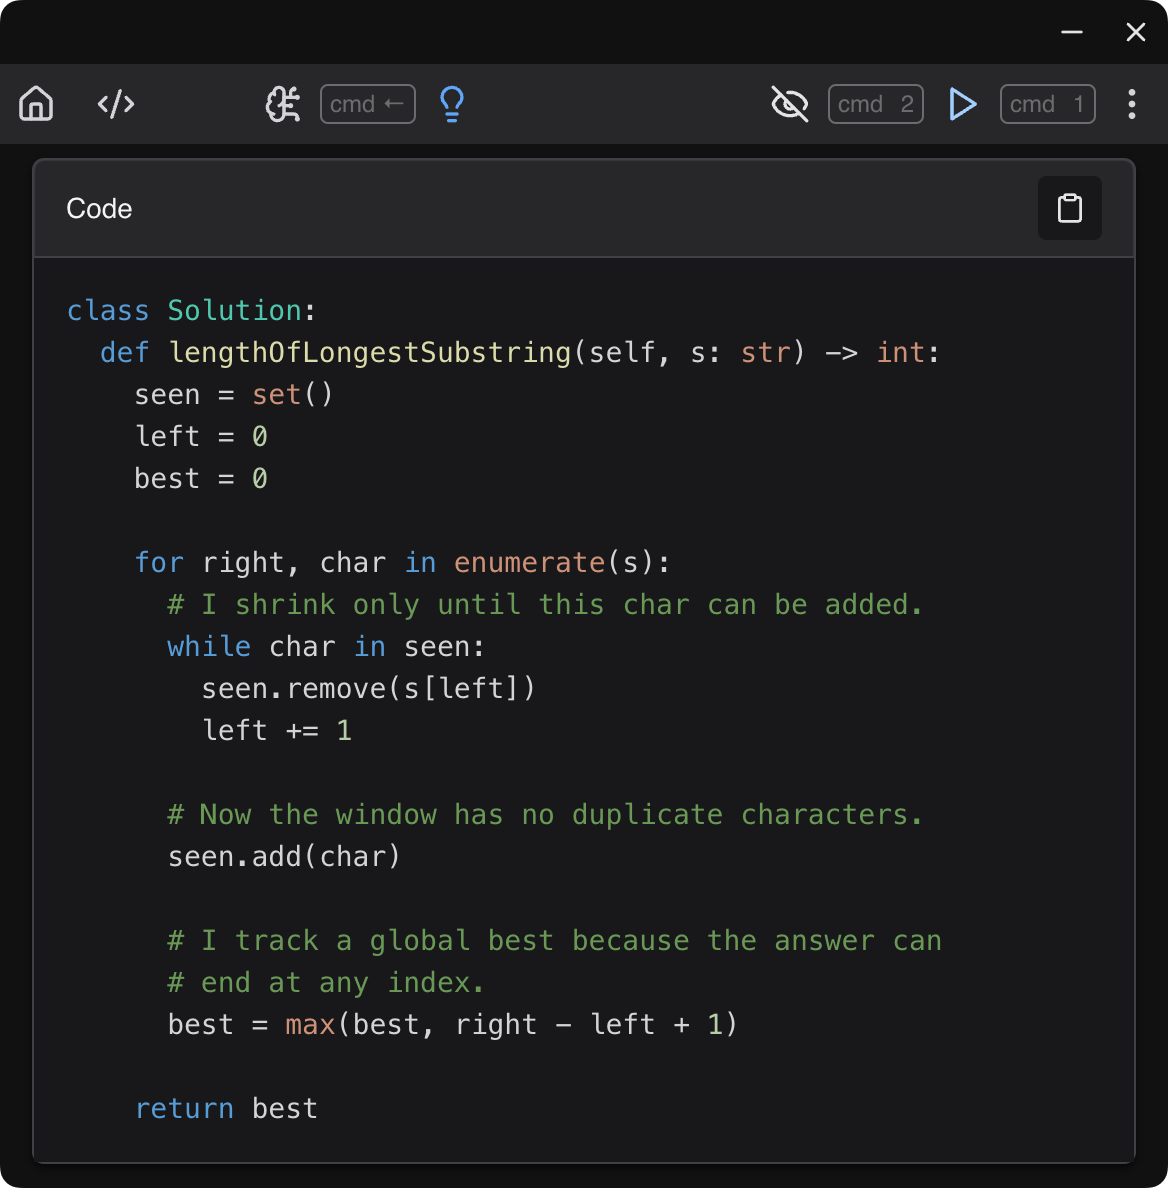
Task: Go to the home screen icon
Action: tap(36, 104)
